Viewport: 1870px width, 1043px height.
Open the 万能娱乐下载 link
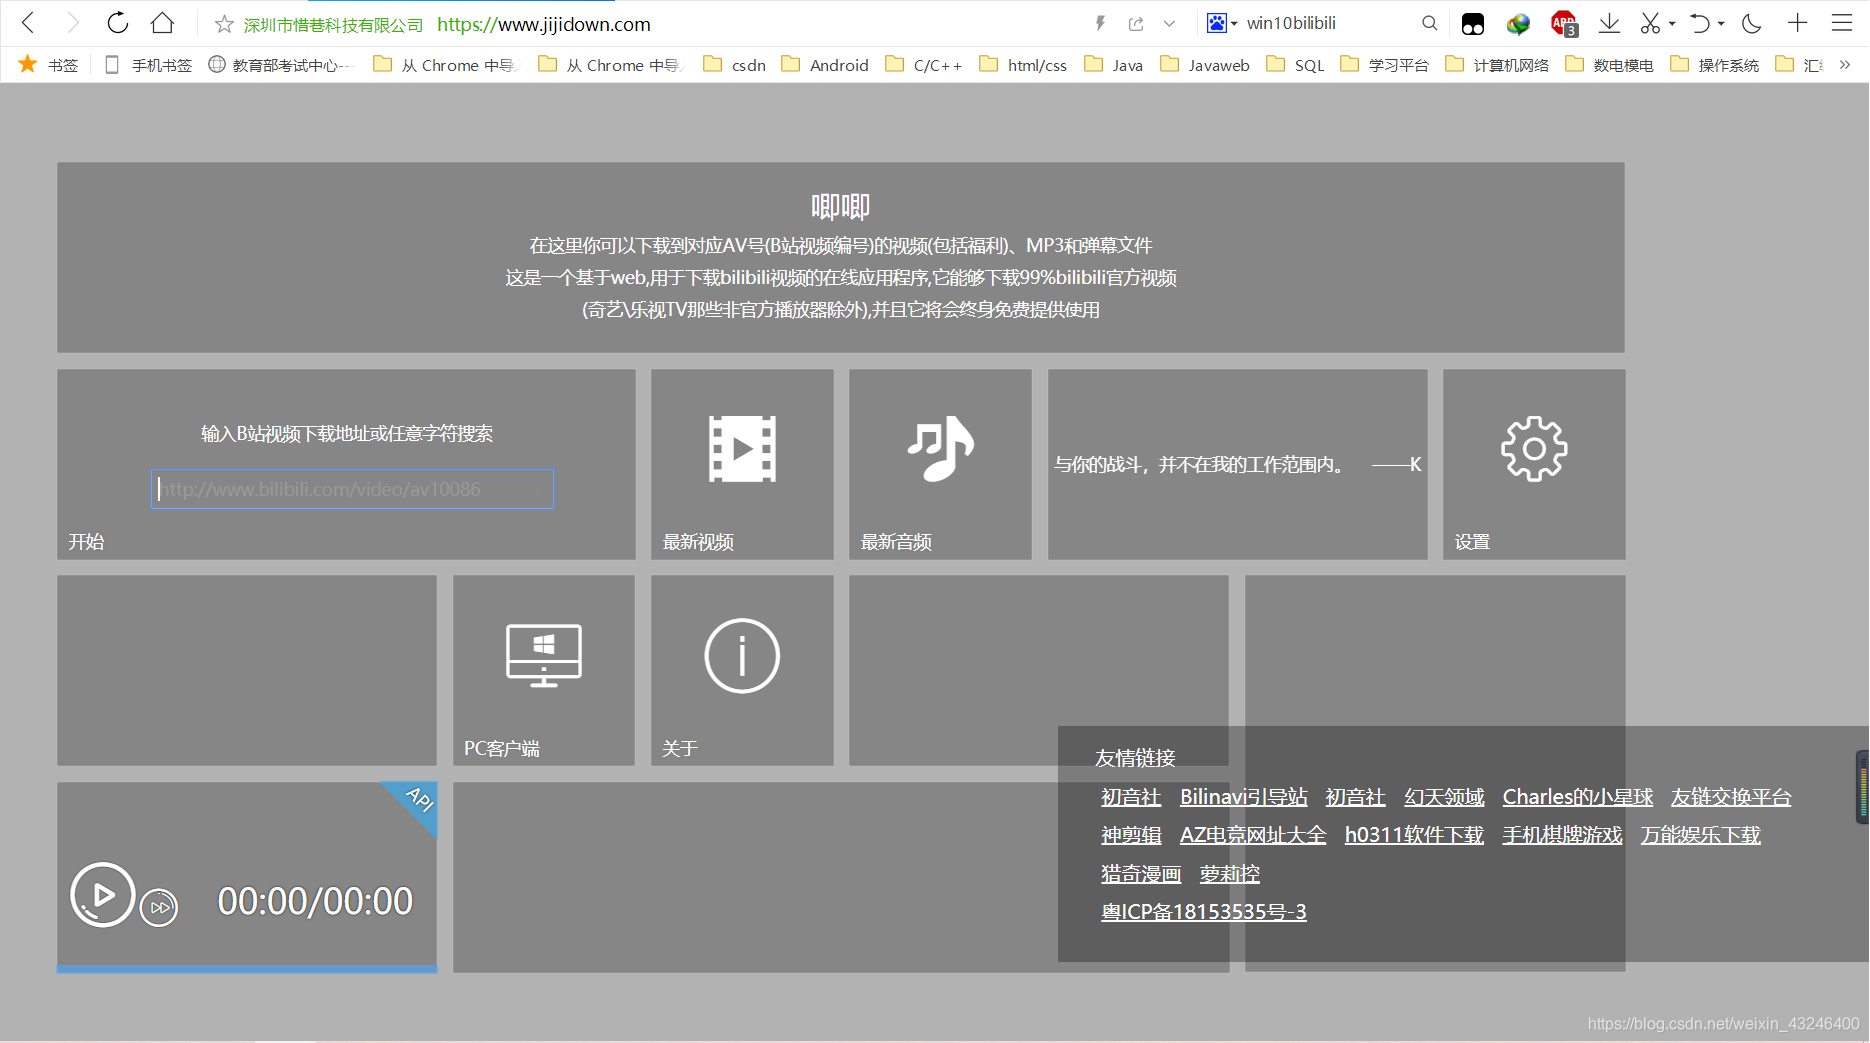tap(1700, 835)
